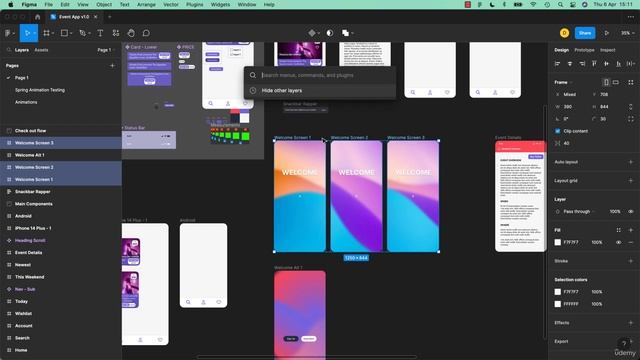Select the Hand tool
The width and height of the screenshot is (640, 360).
pyautogui.click(x=131, y=33)
